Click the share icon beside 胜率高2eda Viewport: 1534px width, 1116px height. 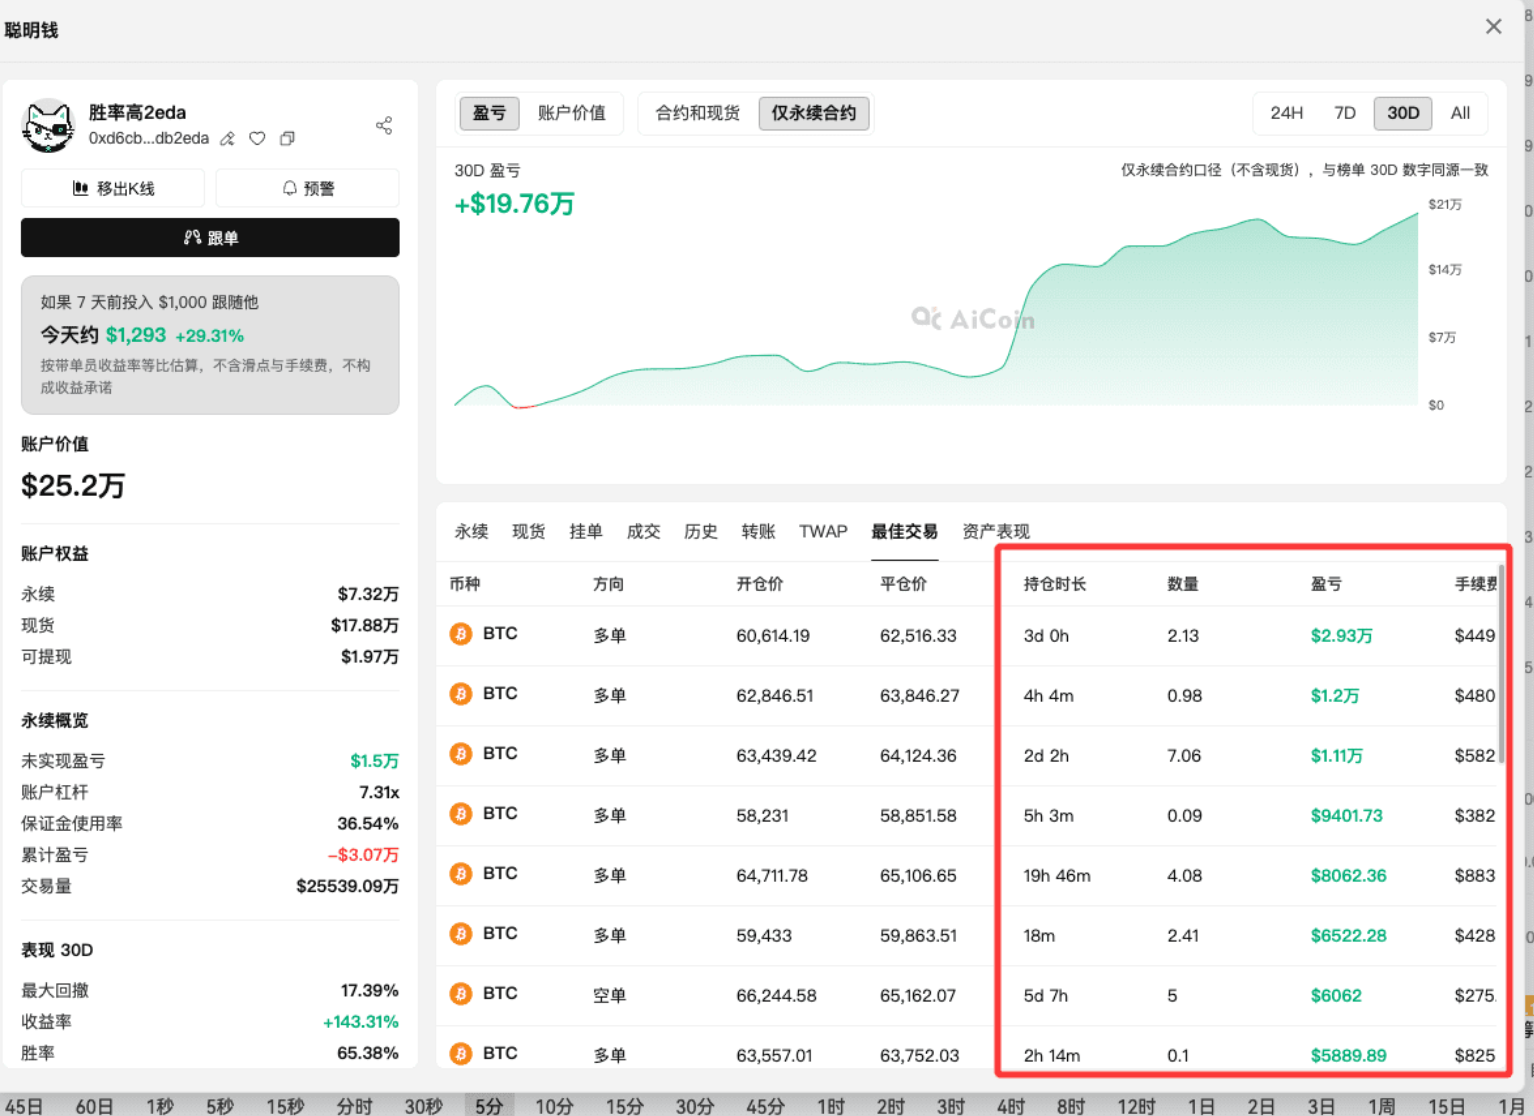(x=384, y=125)
